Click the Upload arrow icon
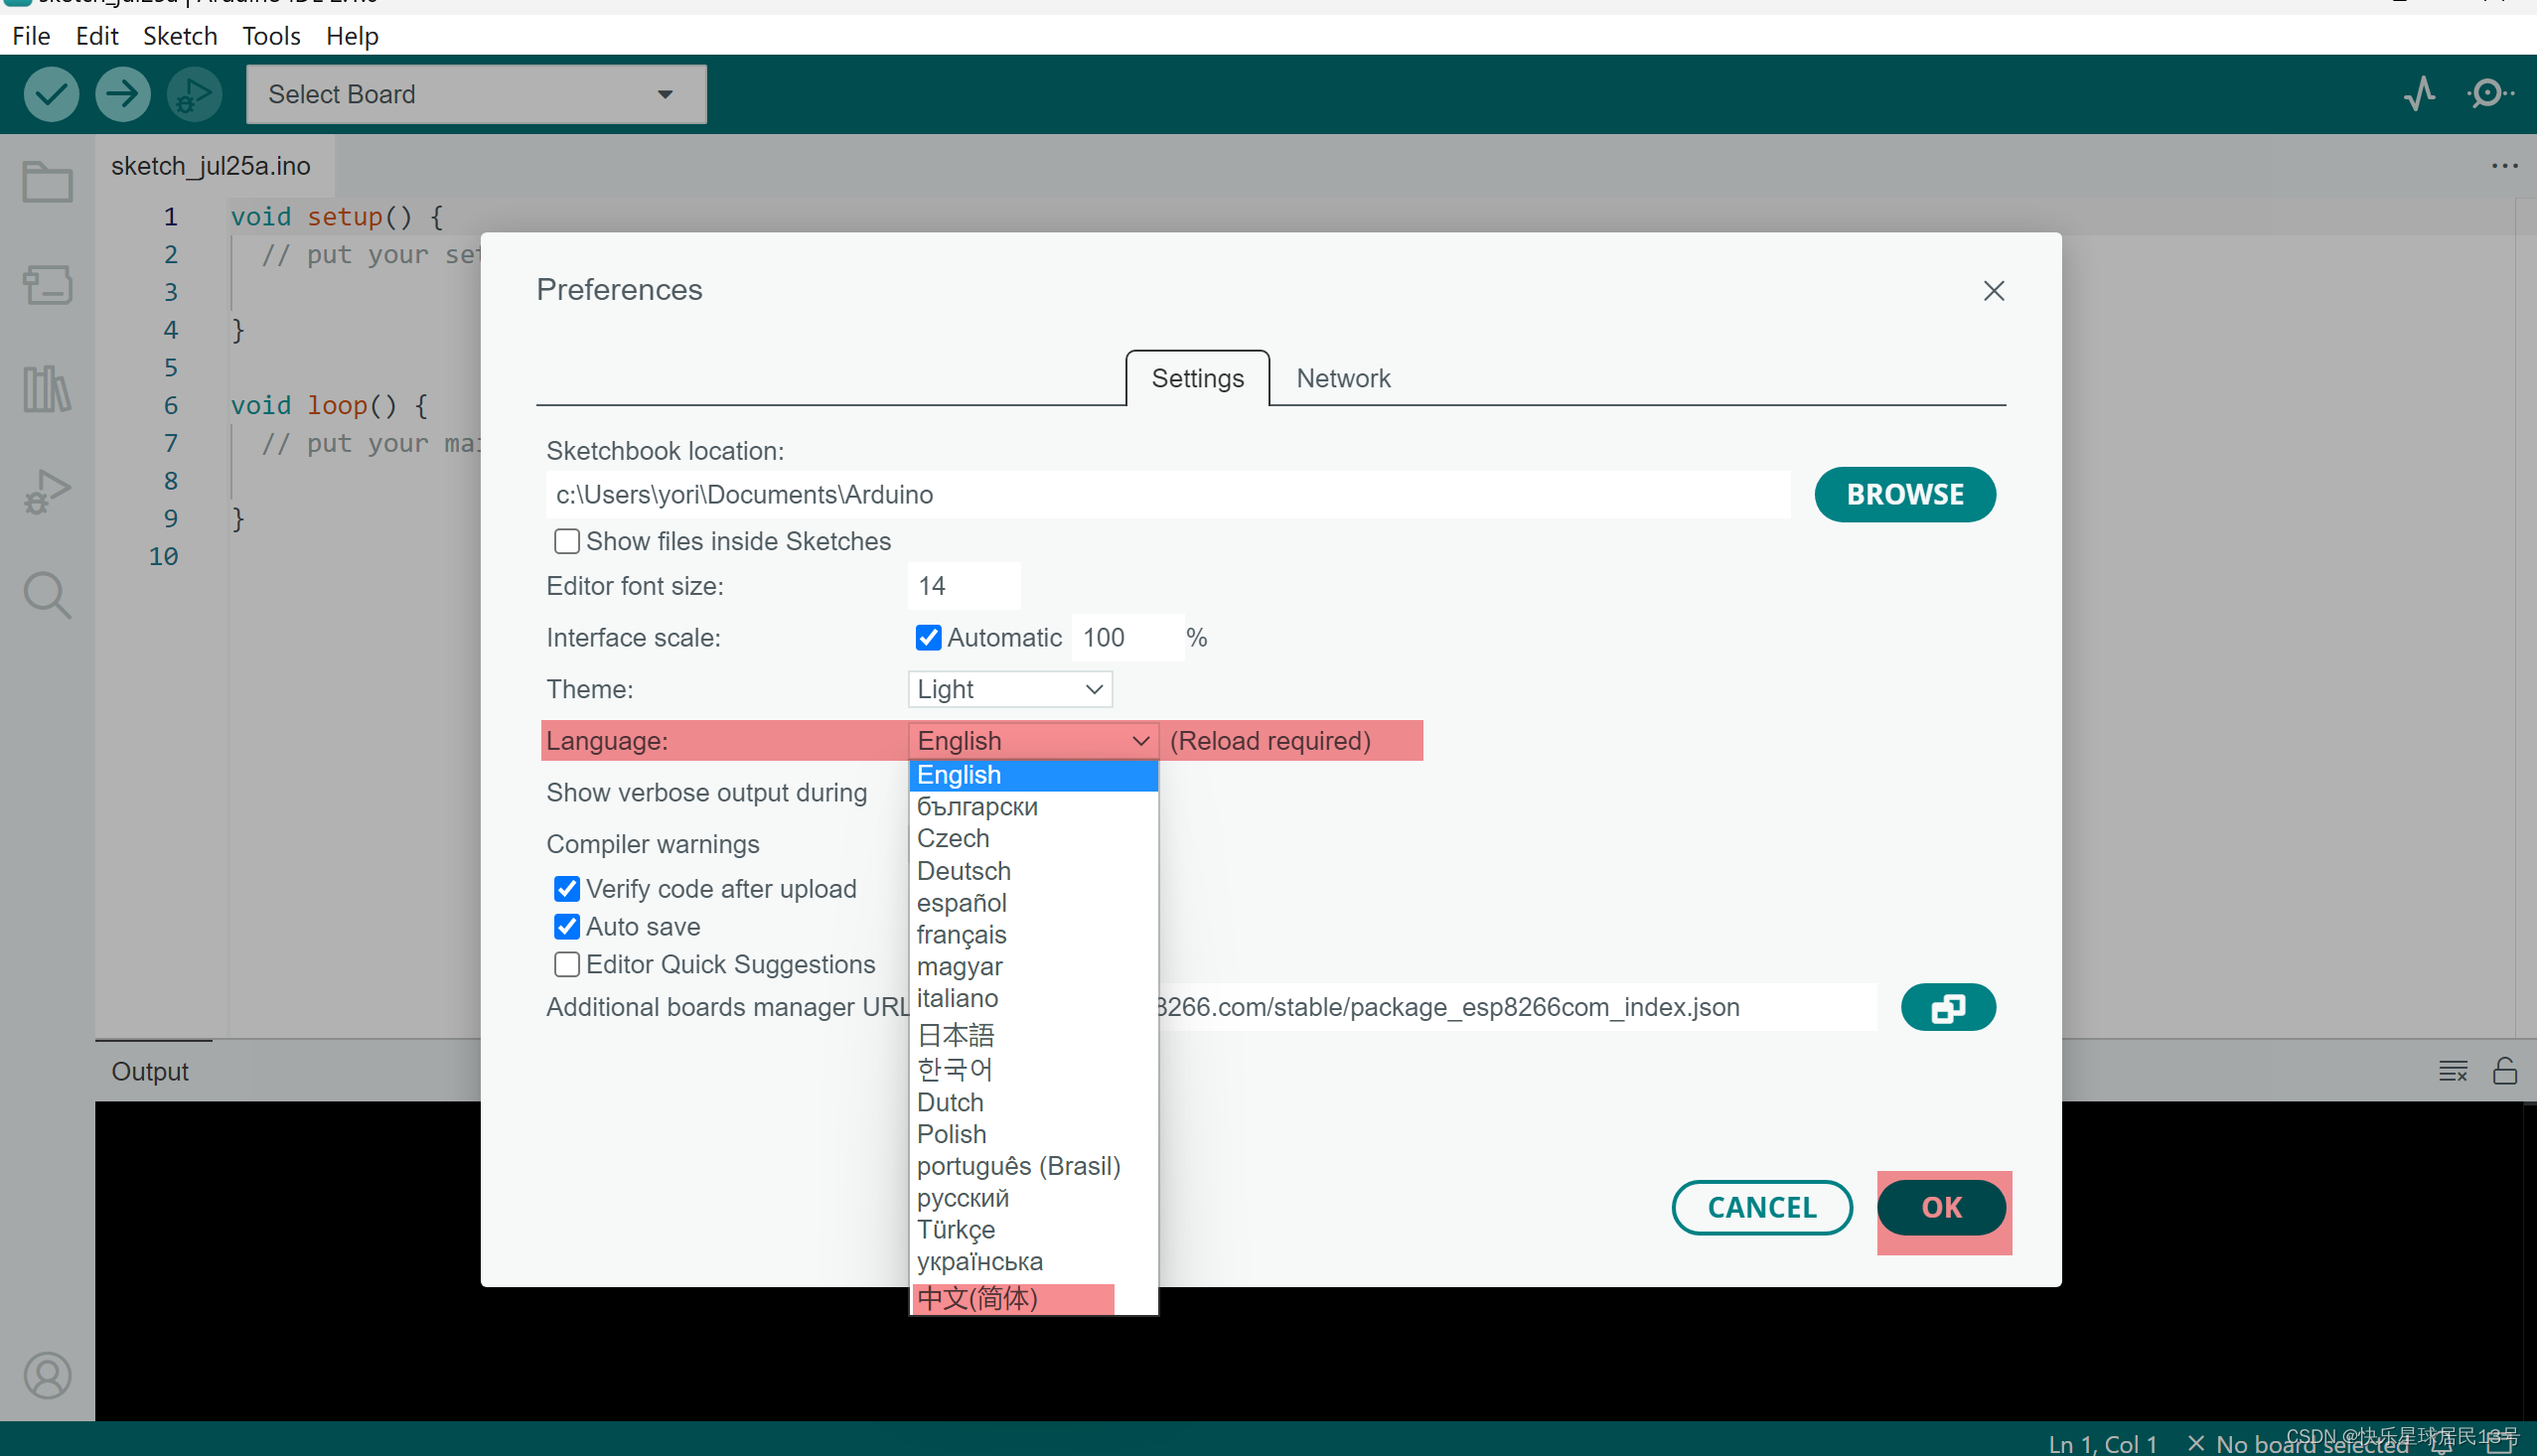Image resolution: width=2537 pixels, height=1456 pixels. click(122, 94)
